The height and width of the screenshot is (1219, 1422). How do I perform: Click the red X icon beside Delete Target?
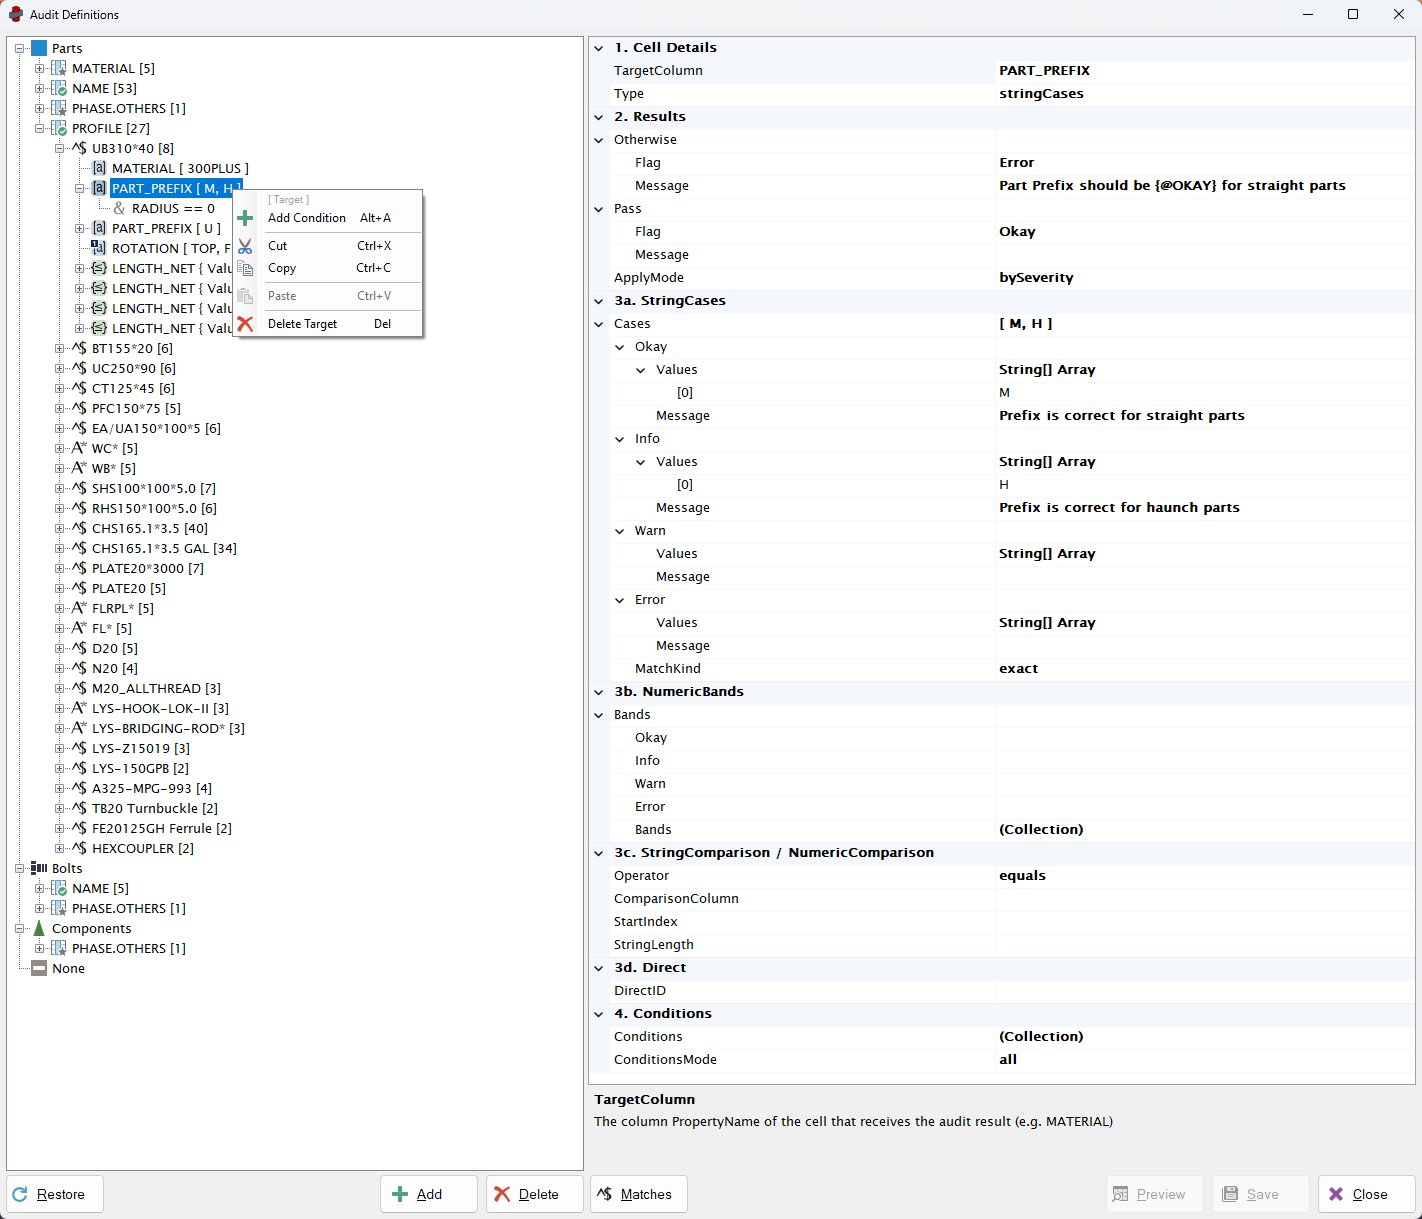point(245,324)
